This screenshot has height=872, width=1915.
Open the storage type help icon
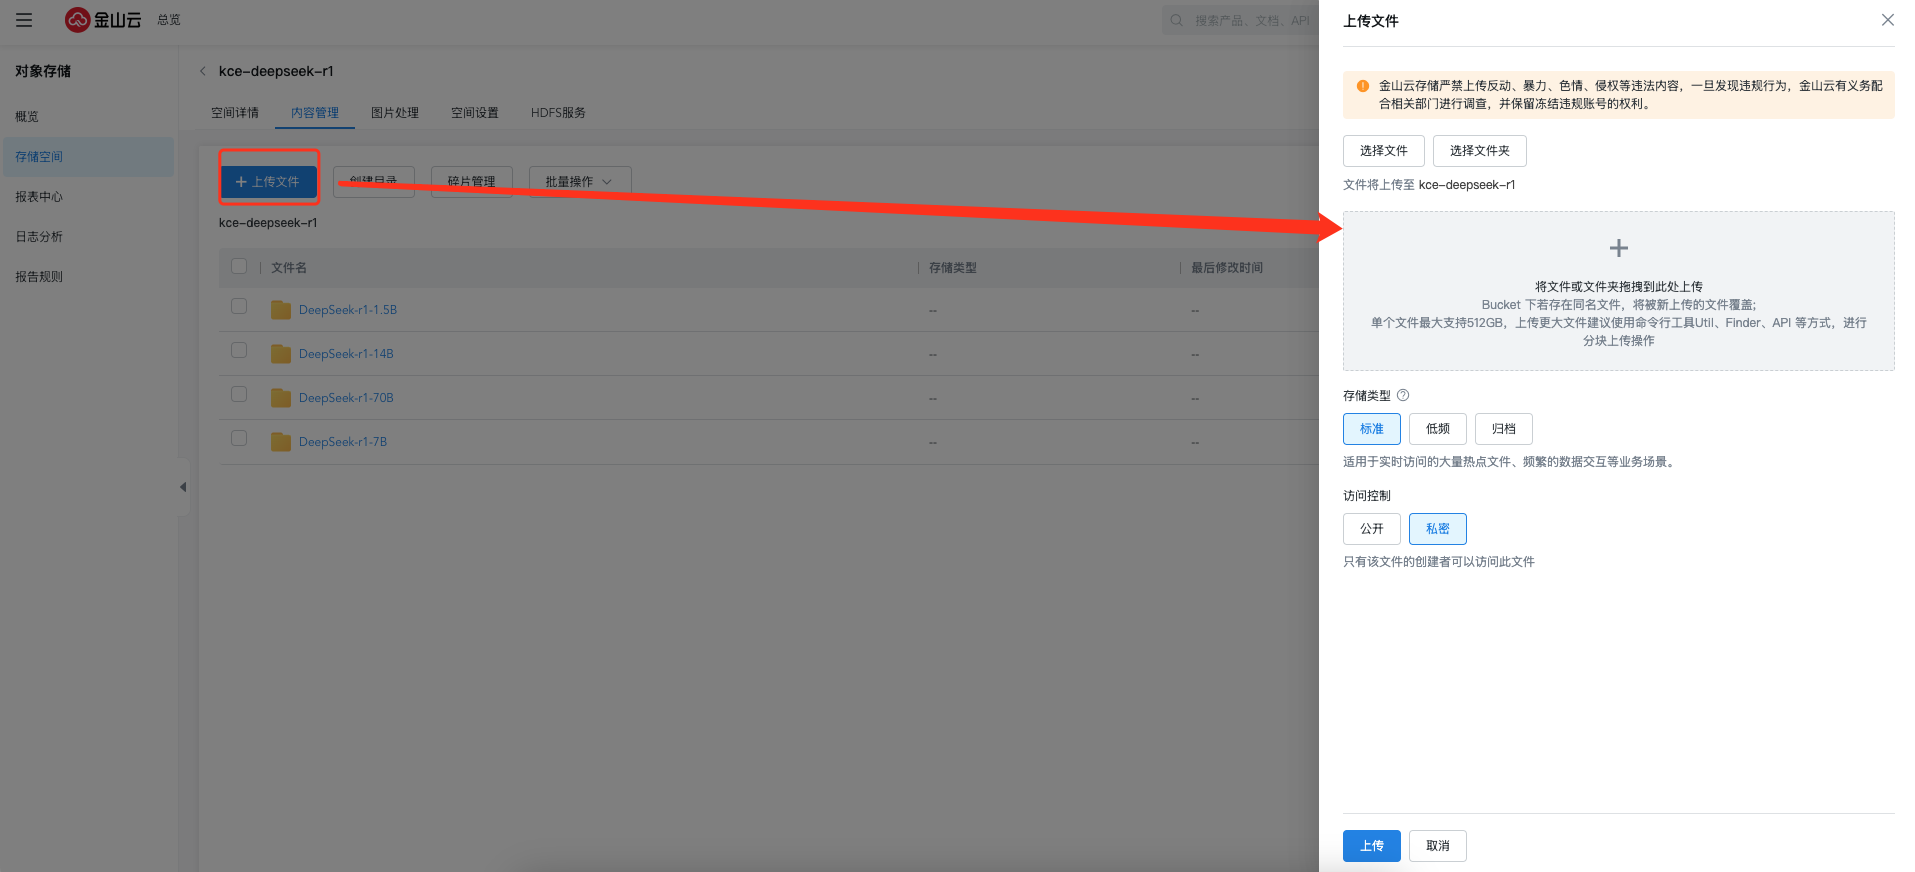pyautogui.click(x=1403, y=395)
